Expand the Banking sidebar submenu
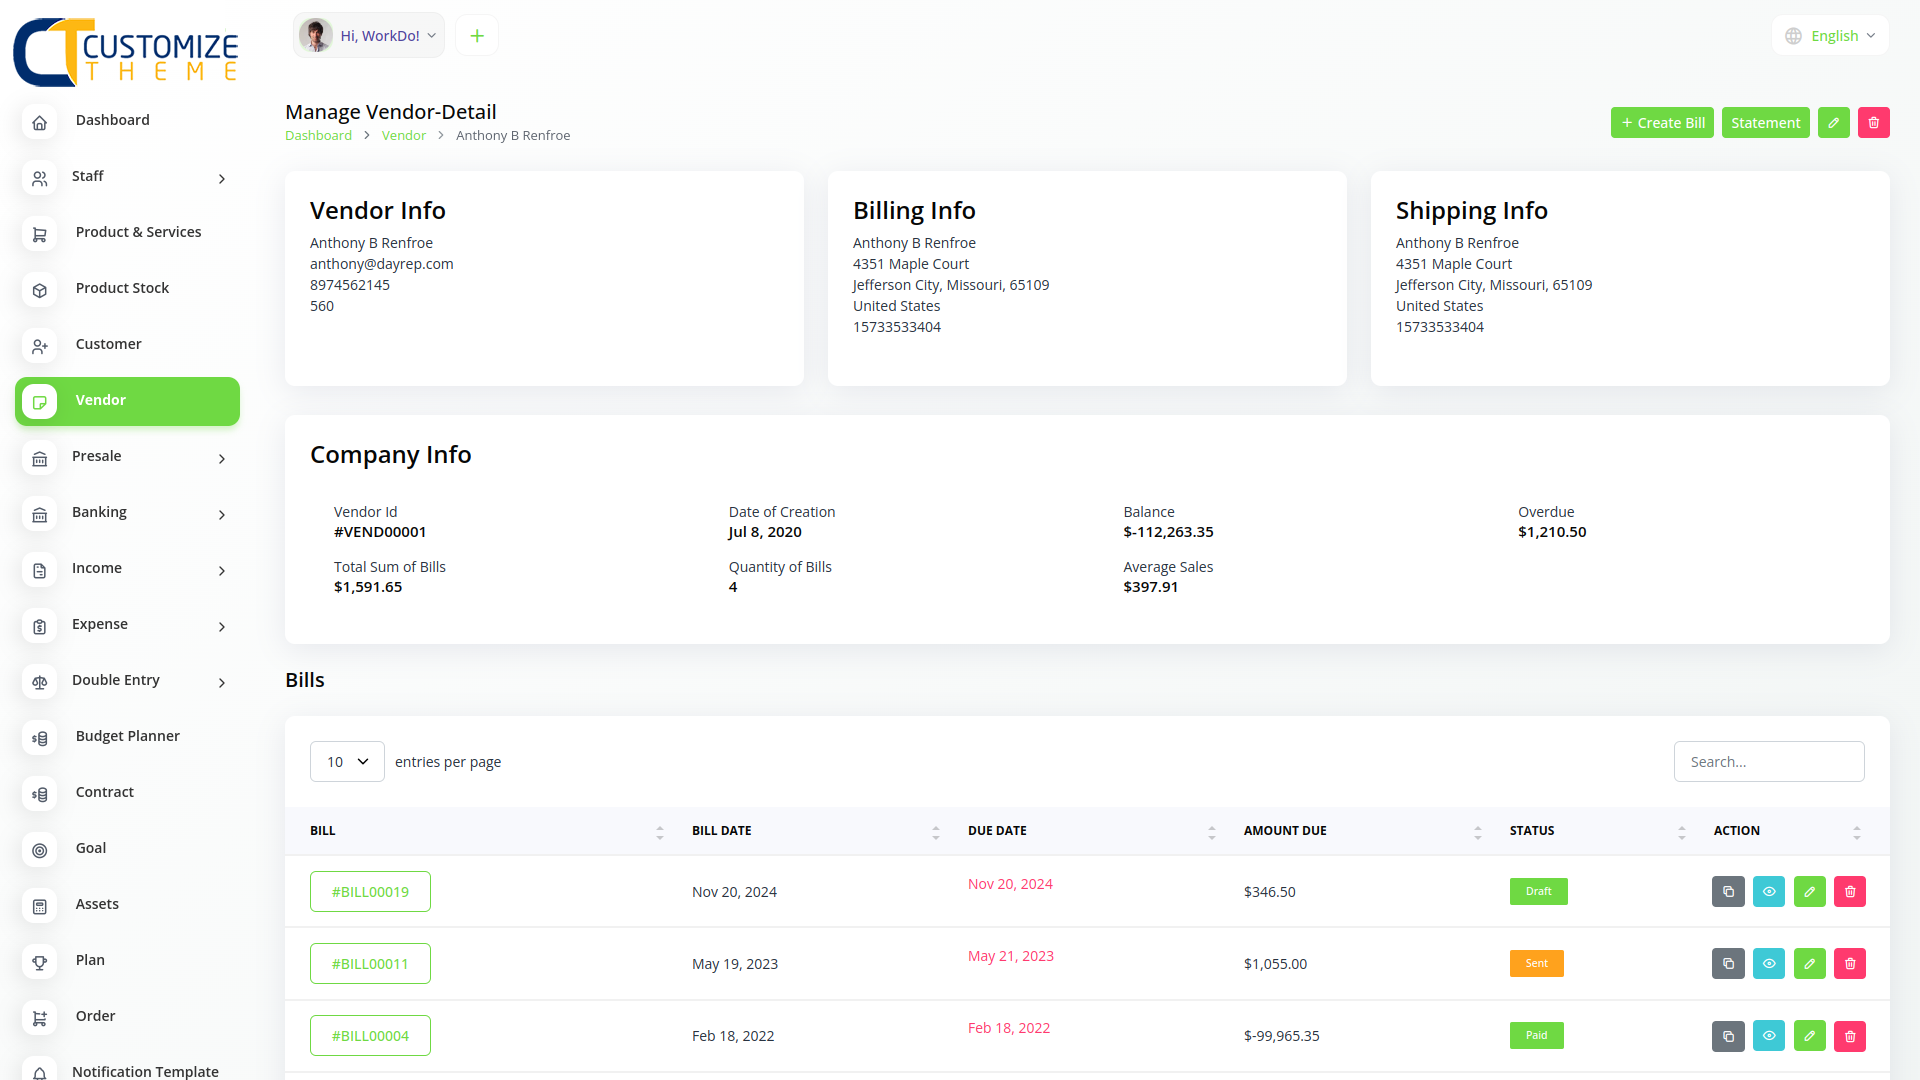The height and width of the screenshot is (1080, 1920). coord(221,514)
